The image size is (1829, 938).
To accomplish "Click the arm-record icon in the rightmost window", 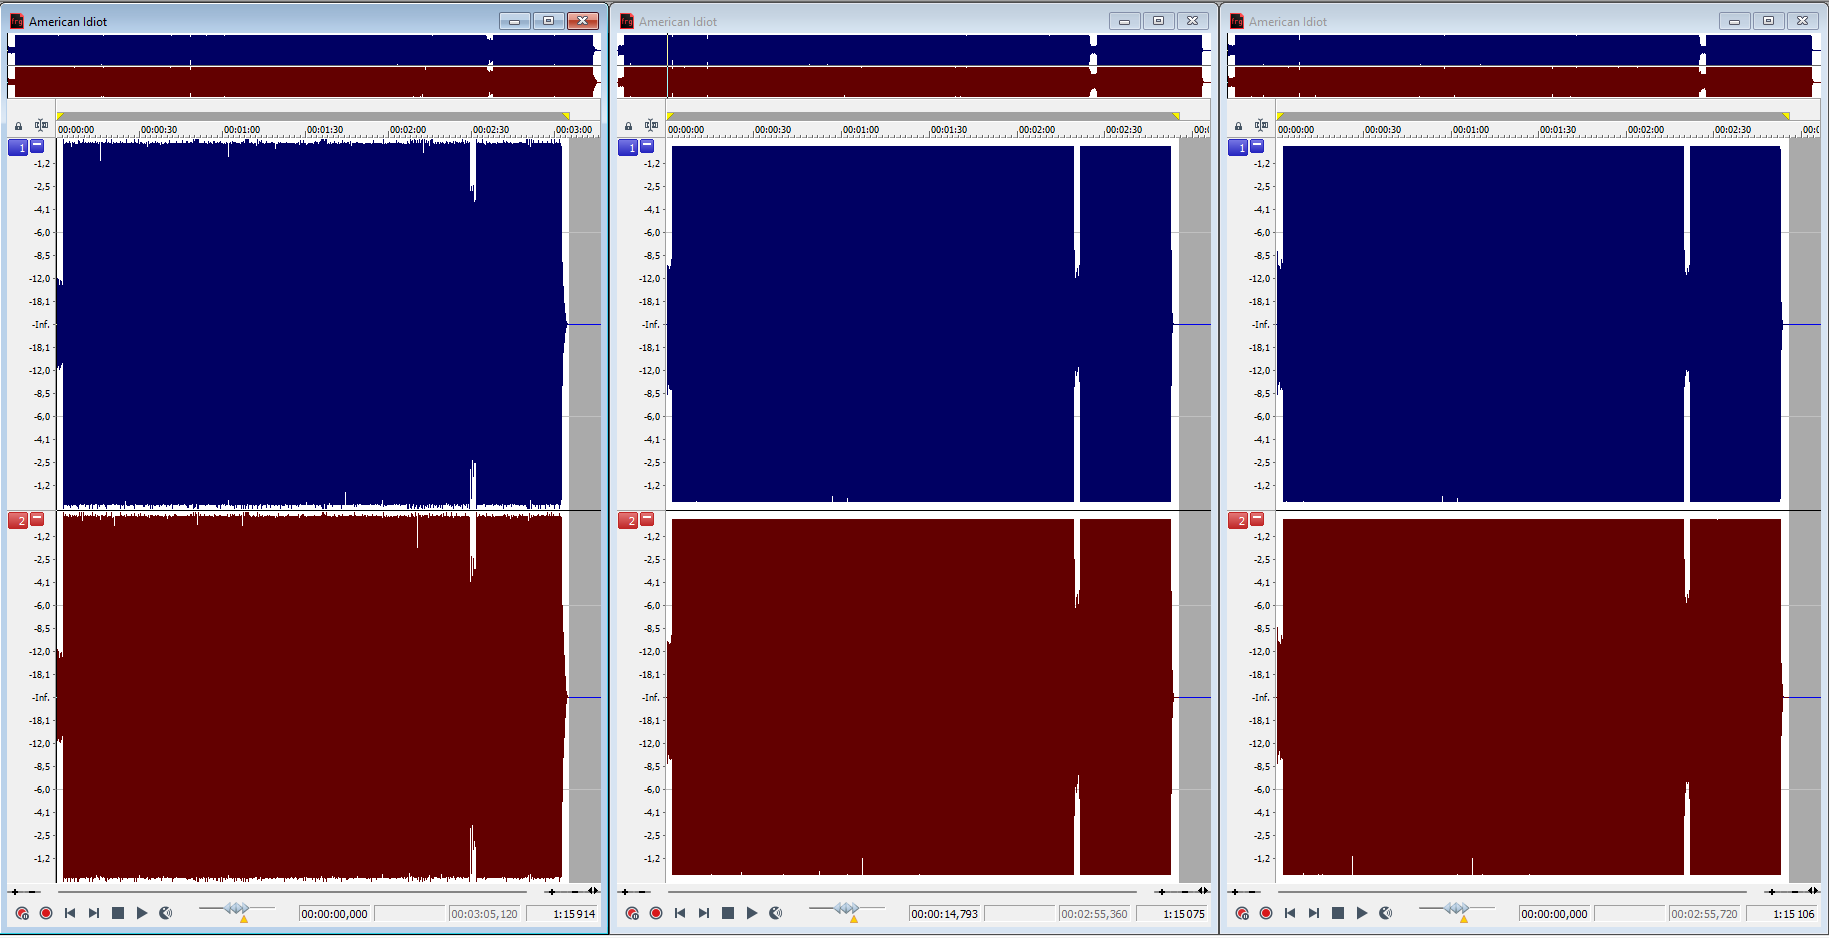I will click(x=1242, y=913).
